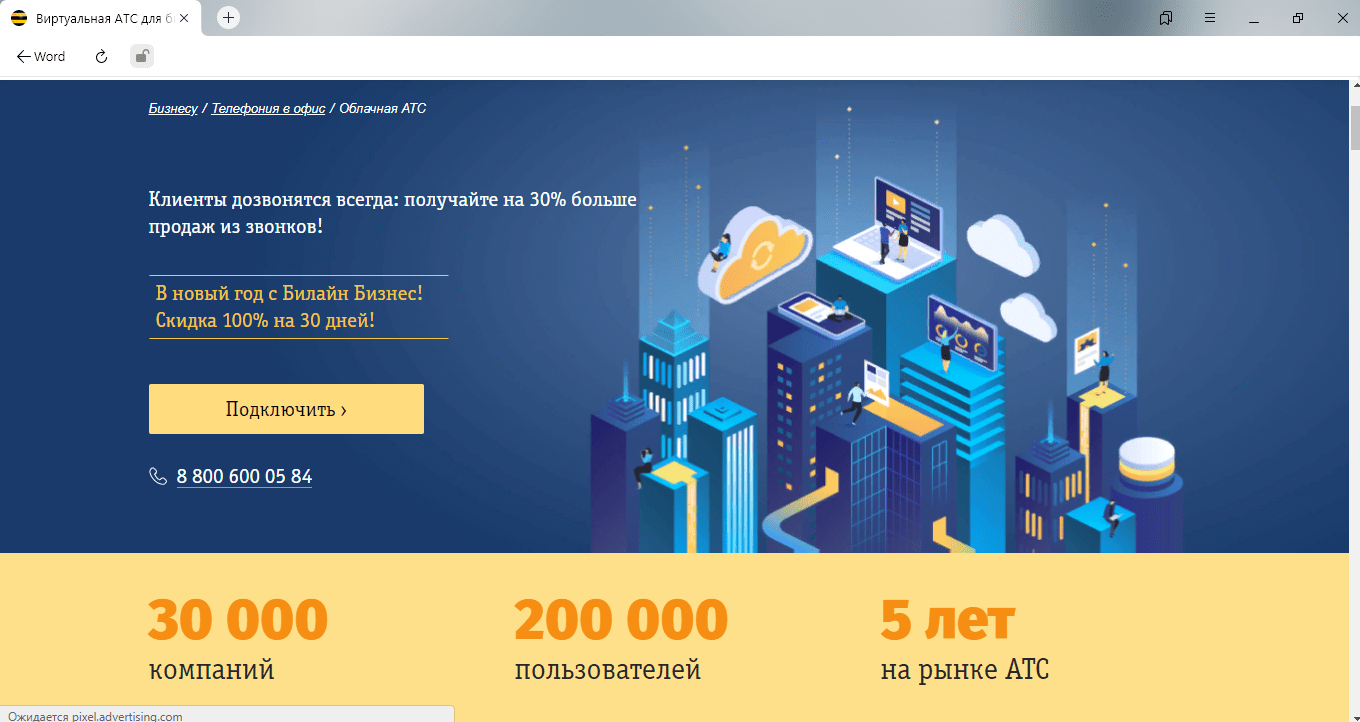Minimize the browser window

click(1254, 19)
